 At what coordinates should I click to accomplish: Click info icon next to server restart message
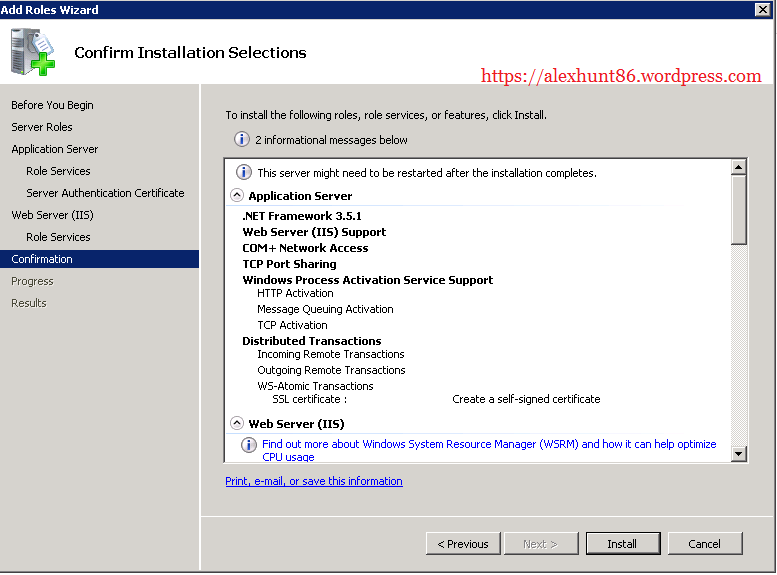coord(243,173)
